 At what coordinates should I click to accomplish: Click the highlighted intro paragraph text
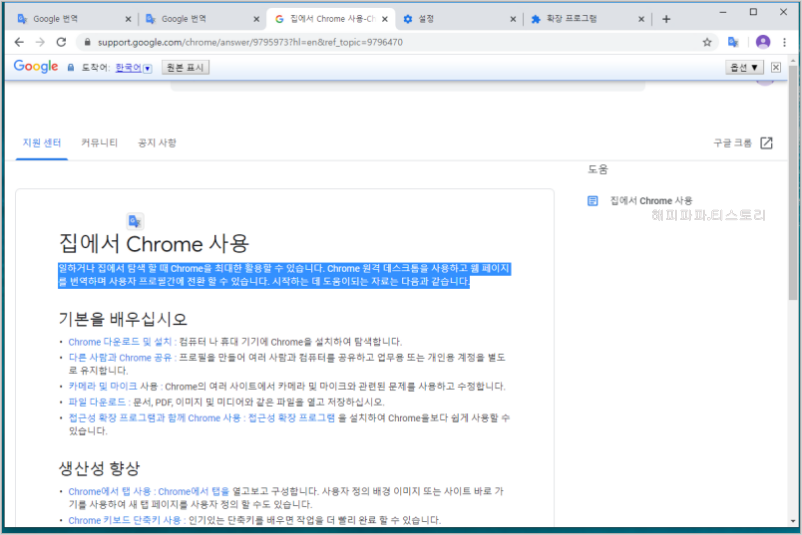[x=284, y=275]
